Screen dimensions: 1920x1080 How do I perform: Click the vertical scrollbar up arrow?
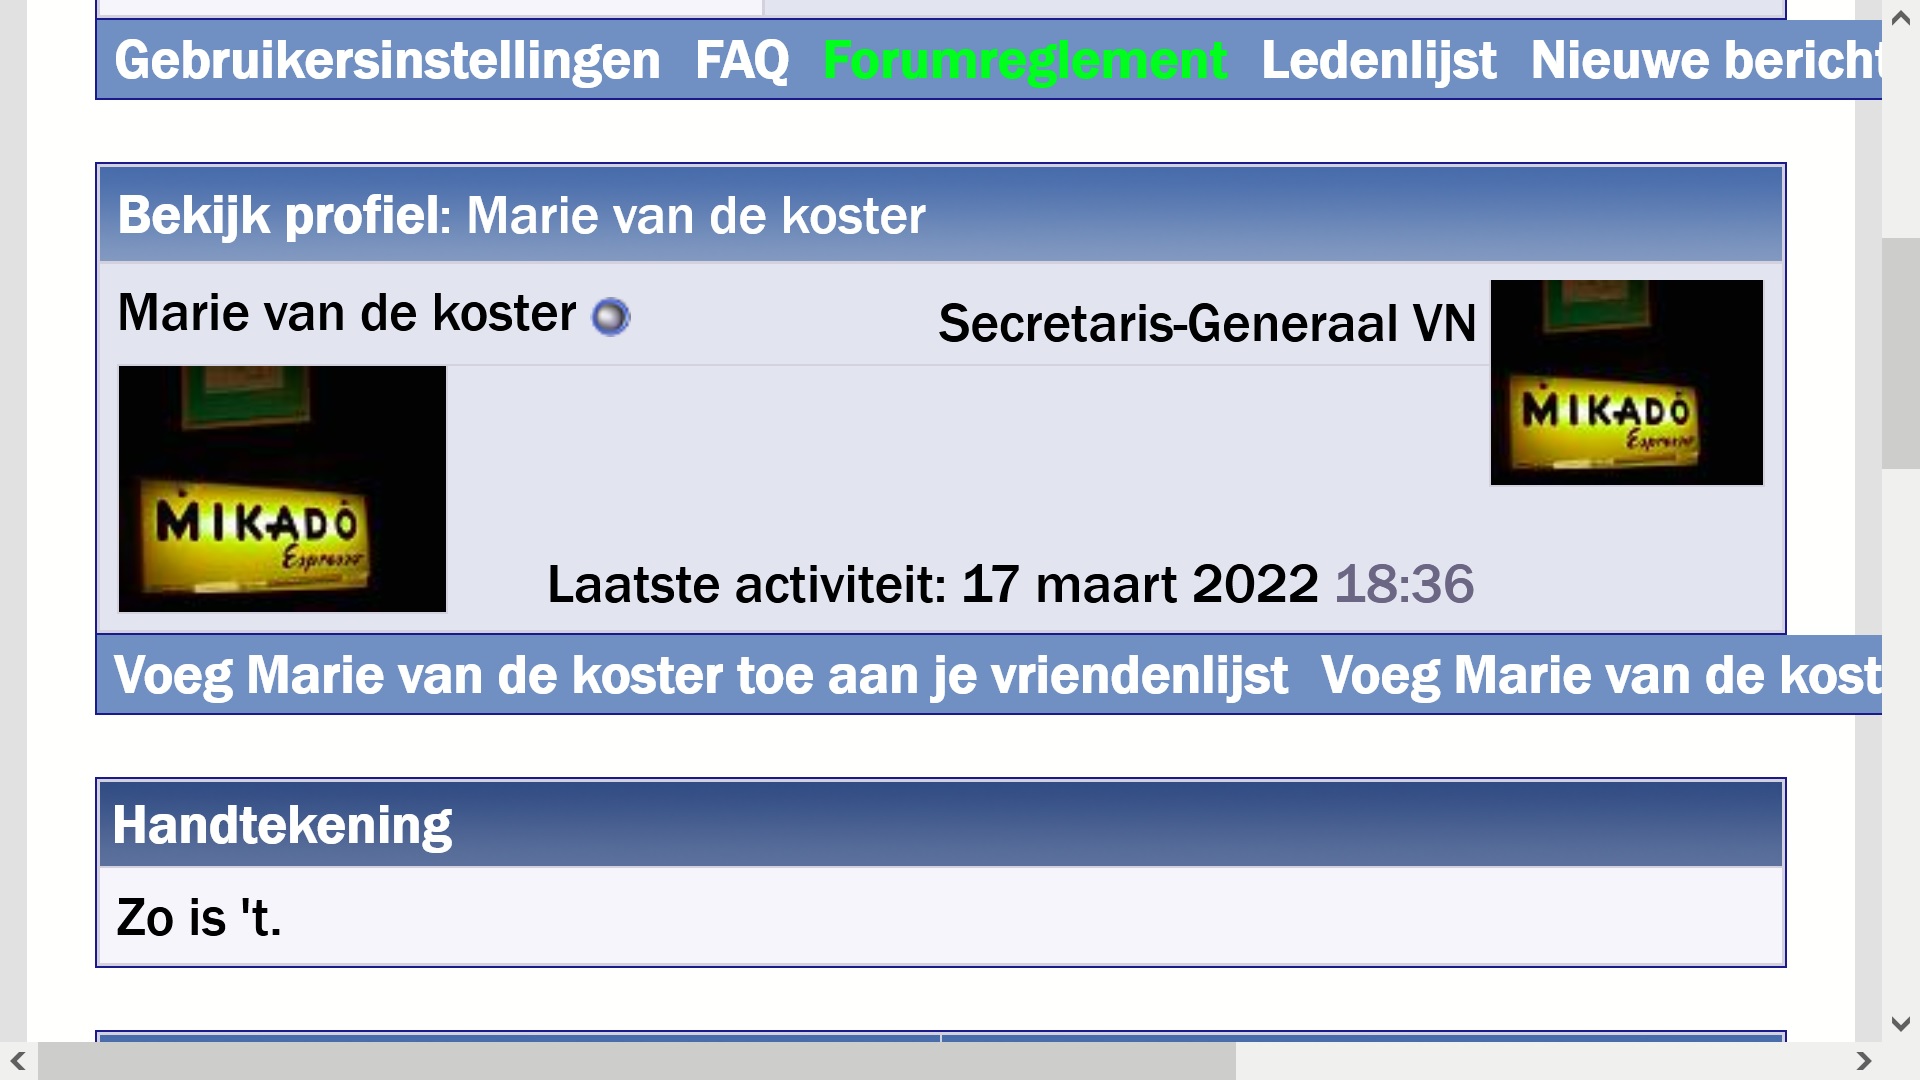pyautogui.click(x=1901, y=18)
